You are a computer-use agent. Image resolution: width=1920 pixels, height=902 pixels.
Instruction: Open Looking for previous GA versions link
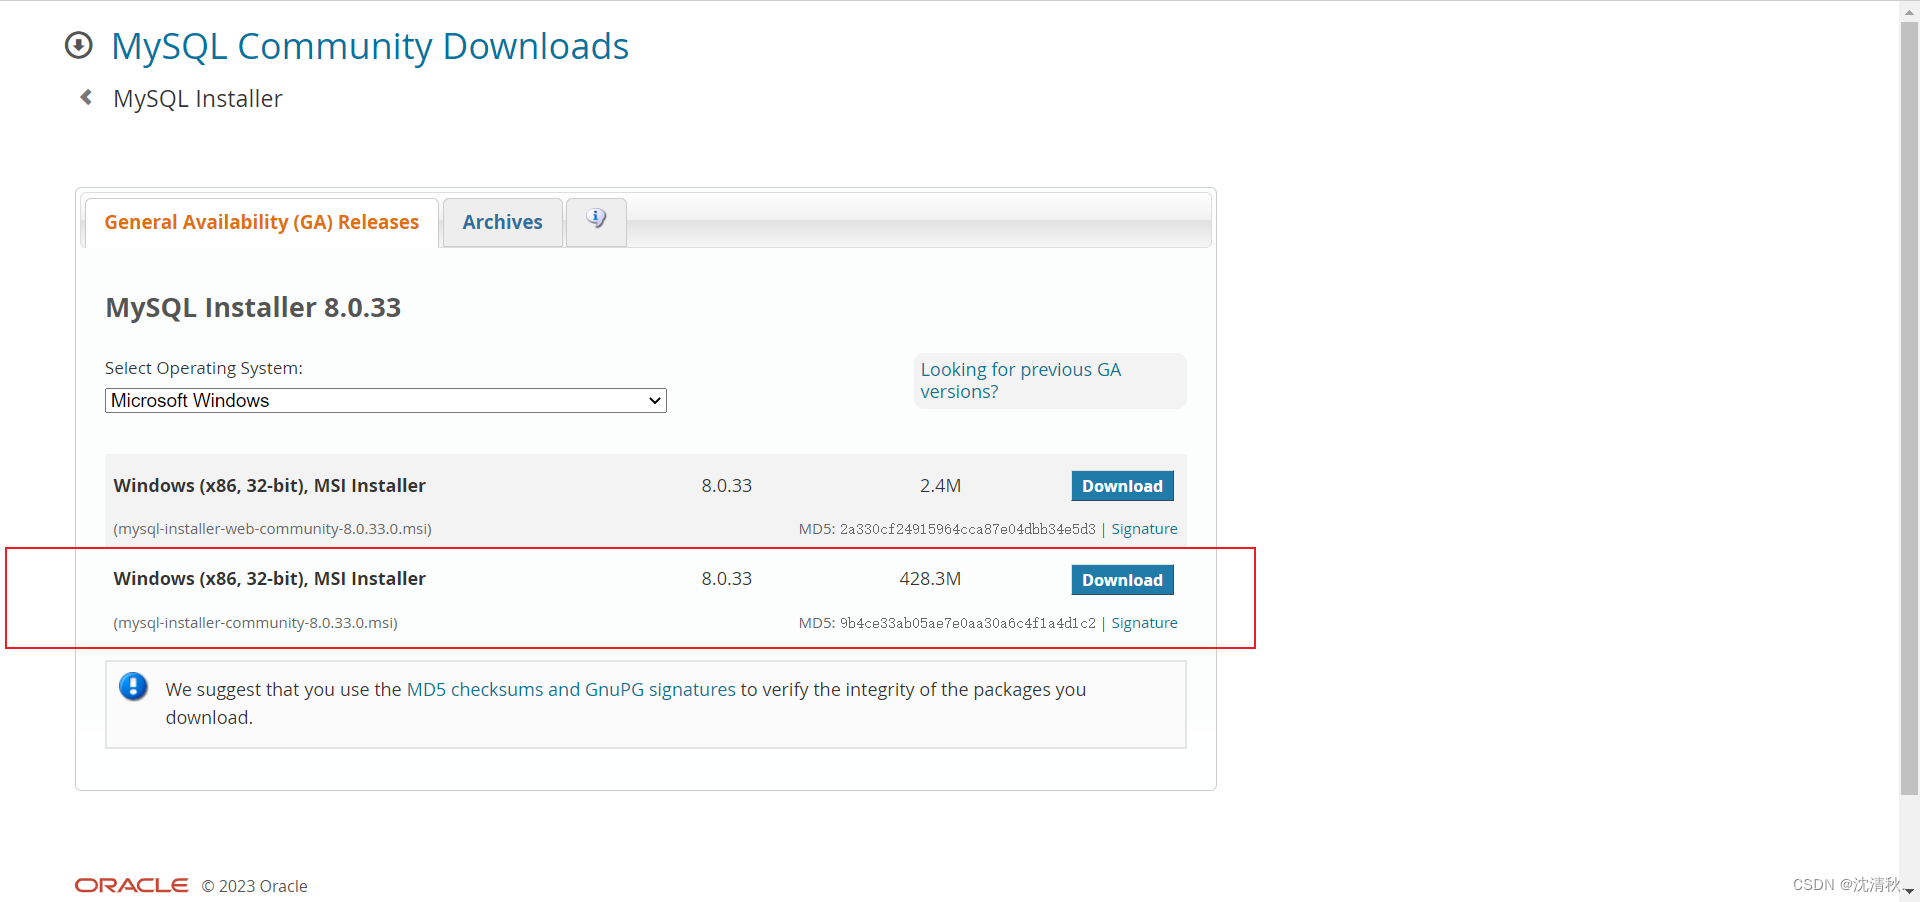1021,380
